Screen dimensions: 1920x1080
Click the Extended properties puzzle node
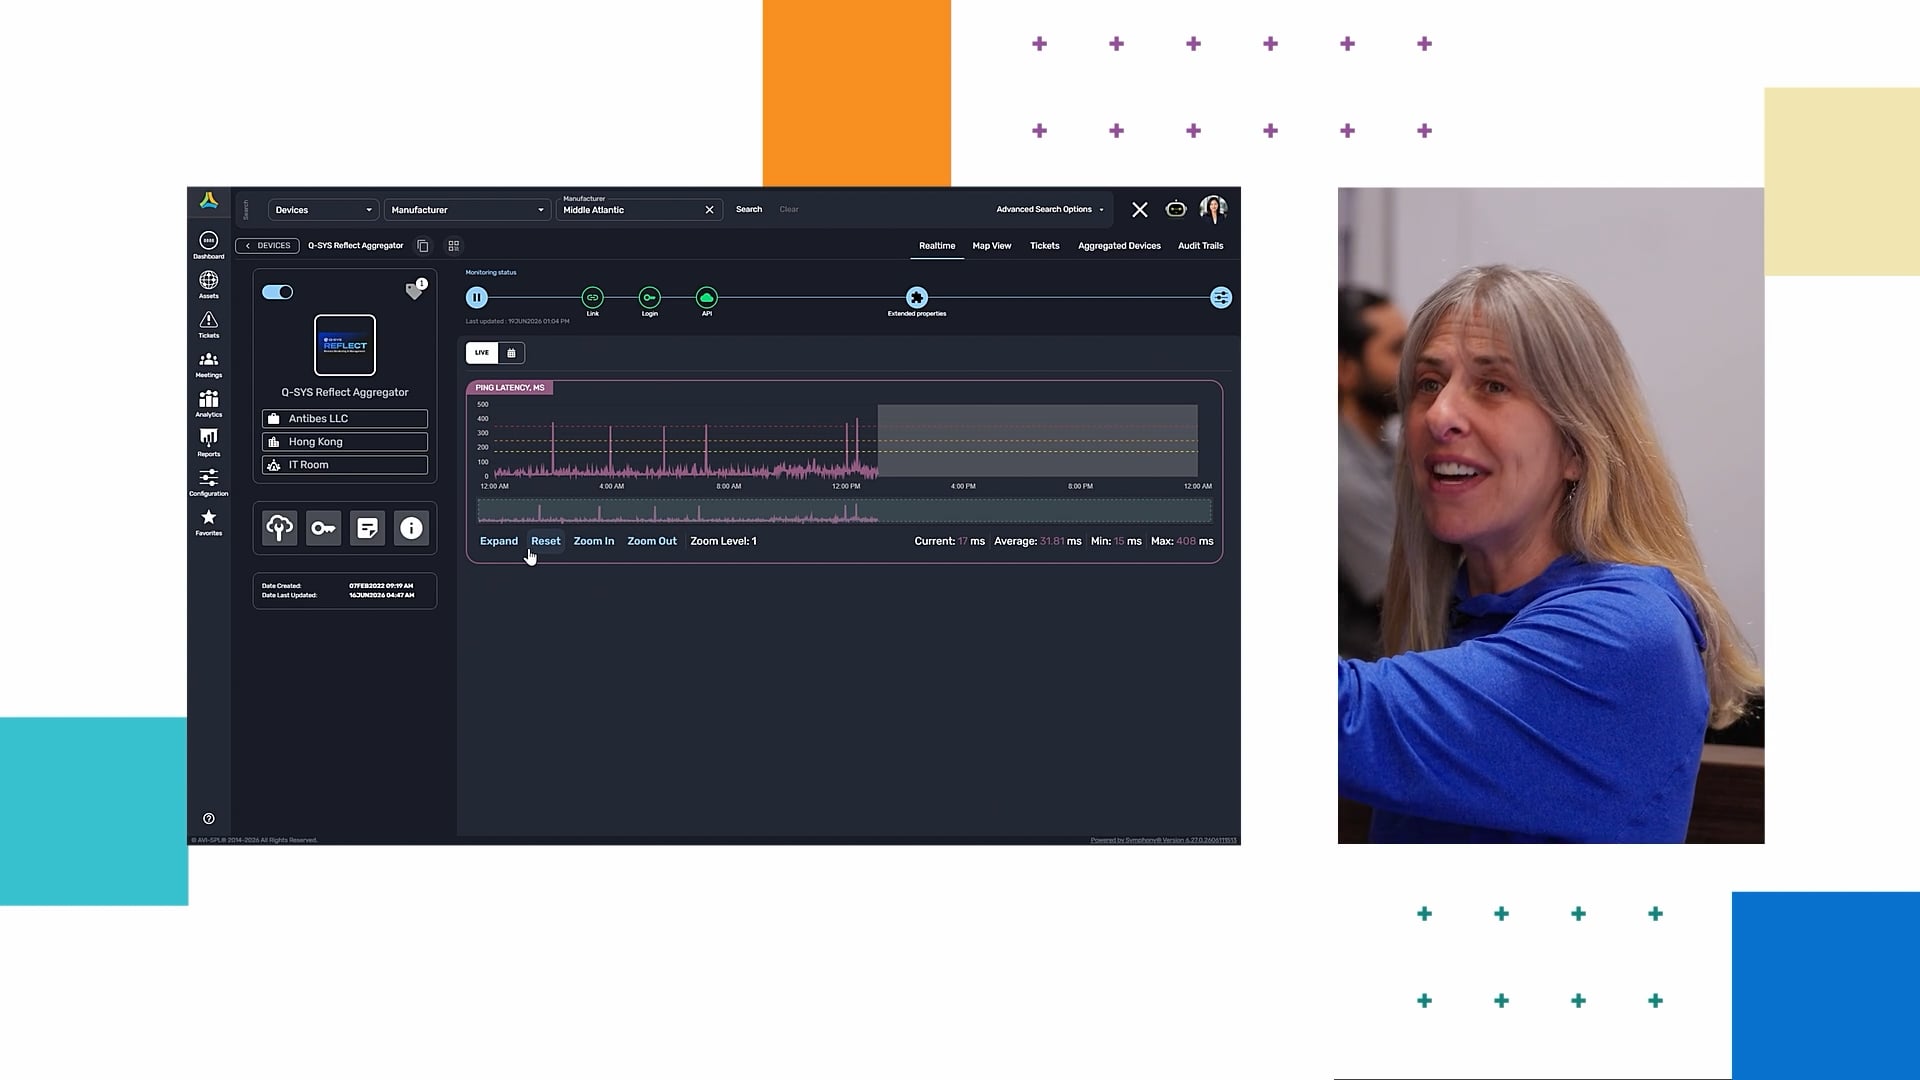tap(917, 297)
